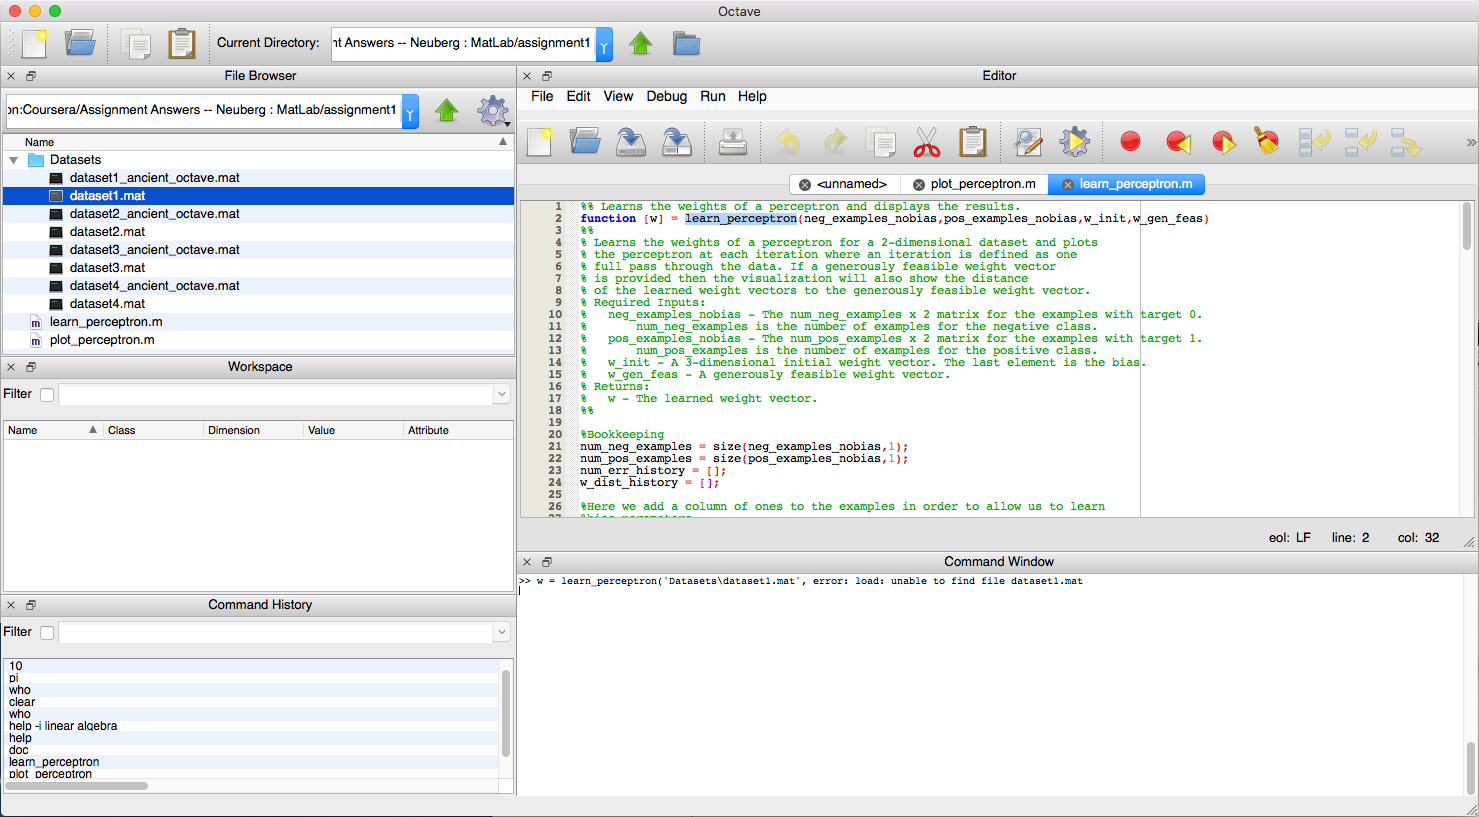Save the file in Editor toolbar
The image size is (1479, 817).
click(x=631, y=142)
